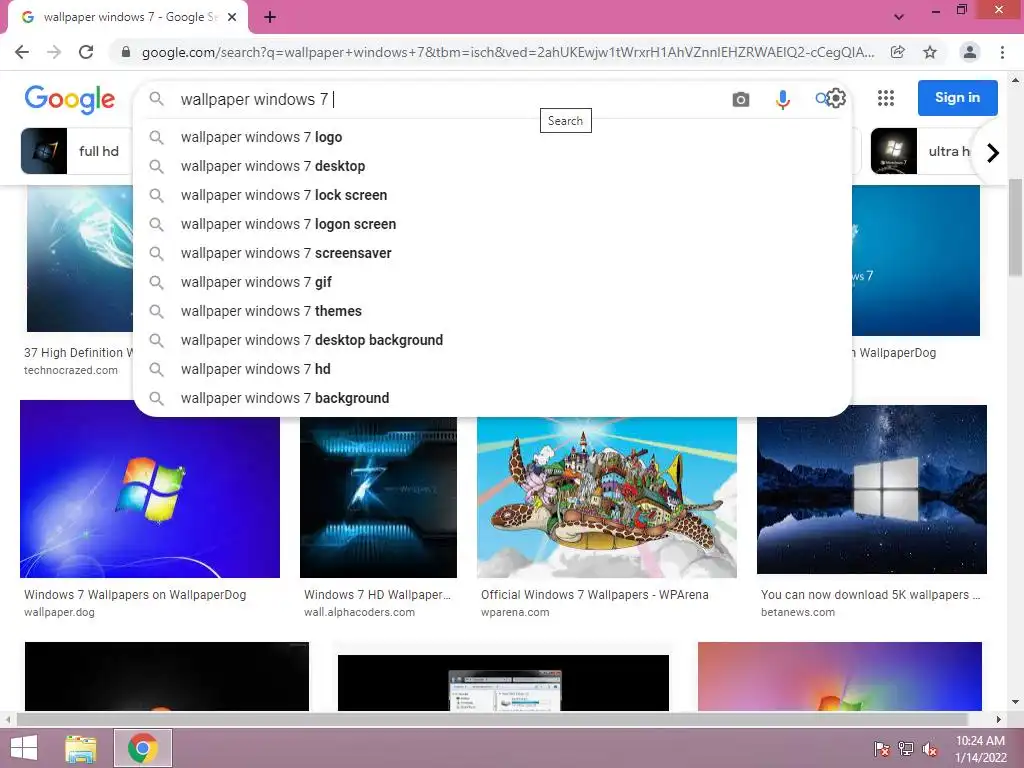Open the colorful gradient wallpaper thumbnail at bottom right
The height and width of the screenshot is (768, 1024).
click(x=840, y=676)
